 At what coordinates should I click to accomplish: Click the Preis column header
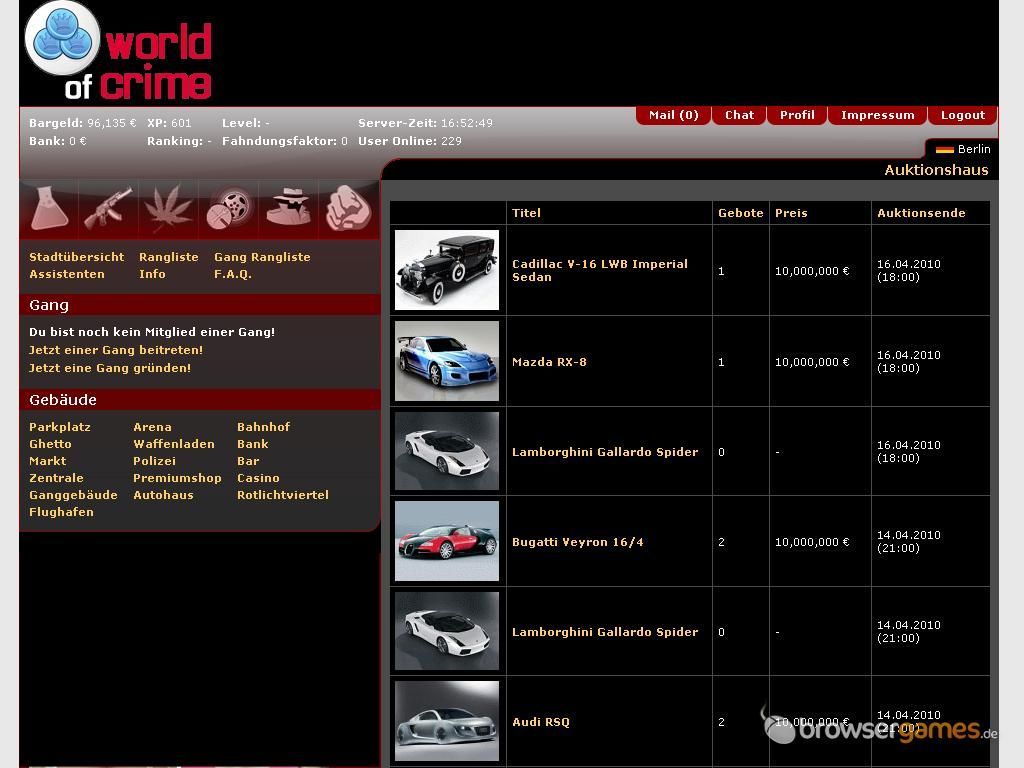(x=791, y=213)
